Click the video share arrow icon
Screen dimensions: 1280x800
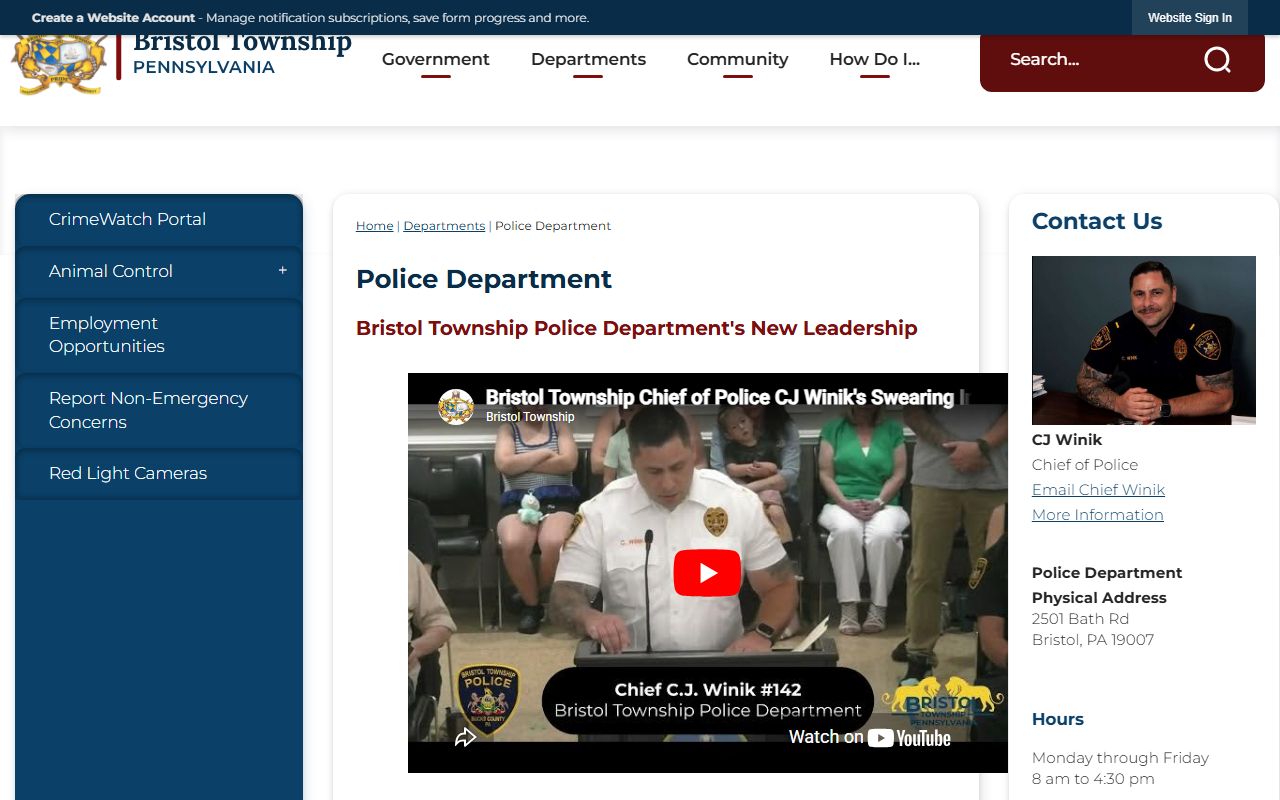point(465,738)
